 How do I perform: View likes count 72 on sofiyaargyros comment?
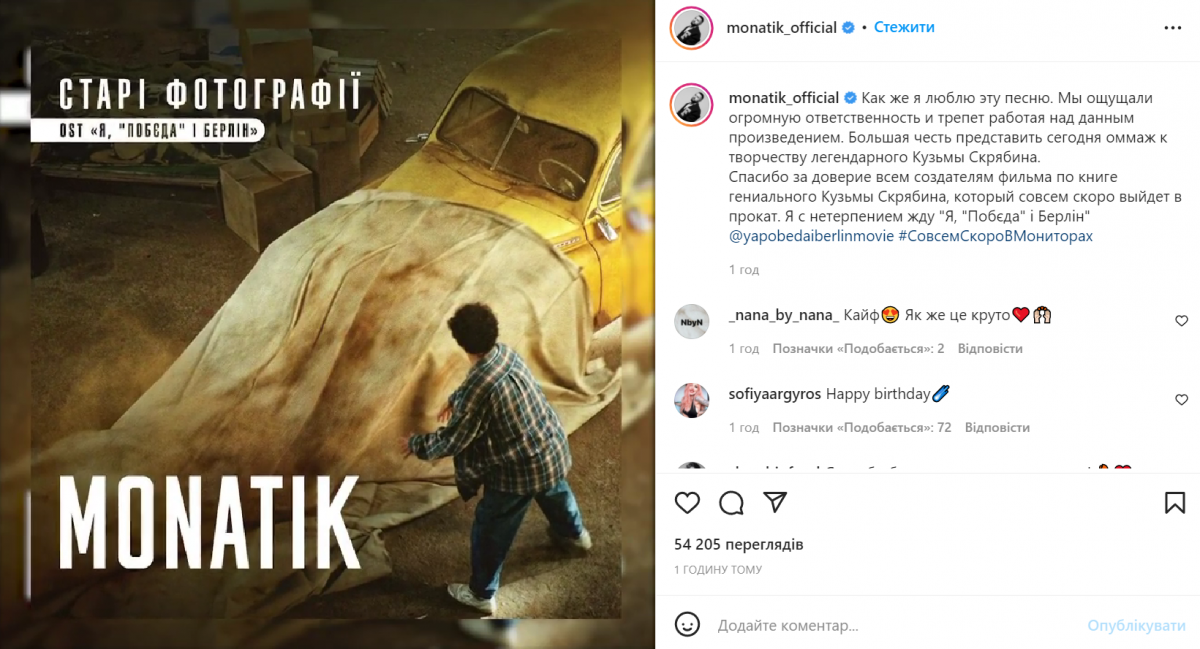862,427
